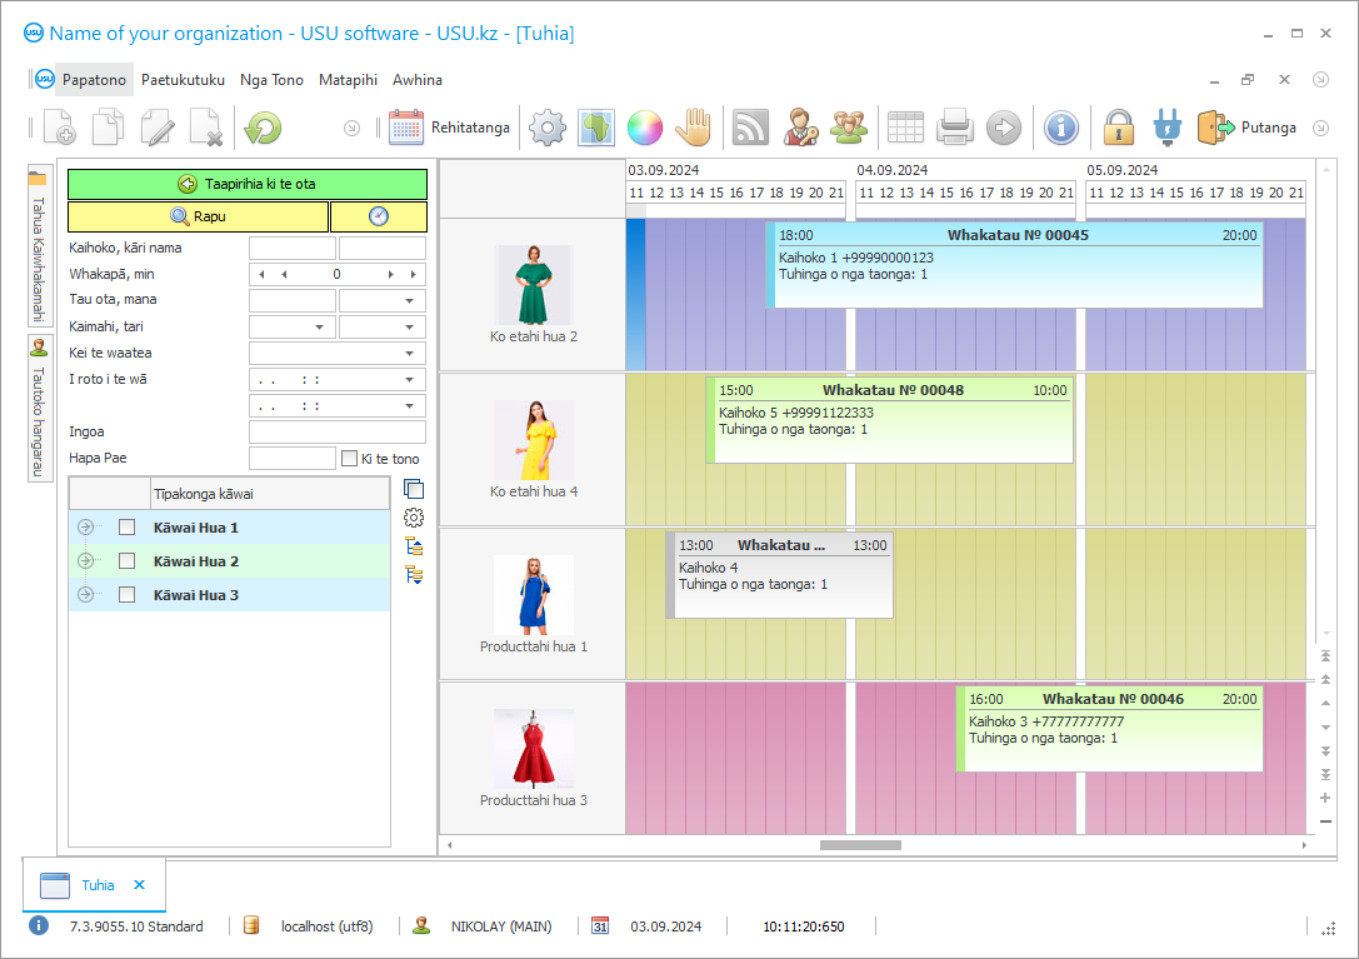The width and height of the screenshot is (1359, 959).
Task: Click the blue info icon in toolbar
Action: pos(1060,128)
